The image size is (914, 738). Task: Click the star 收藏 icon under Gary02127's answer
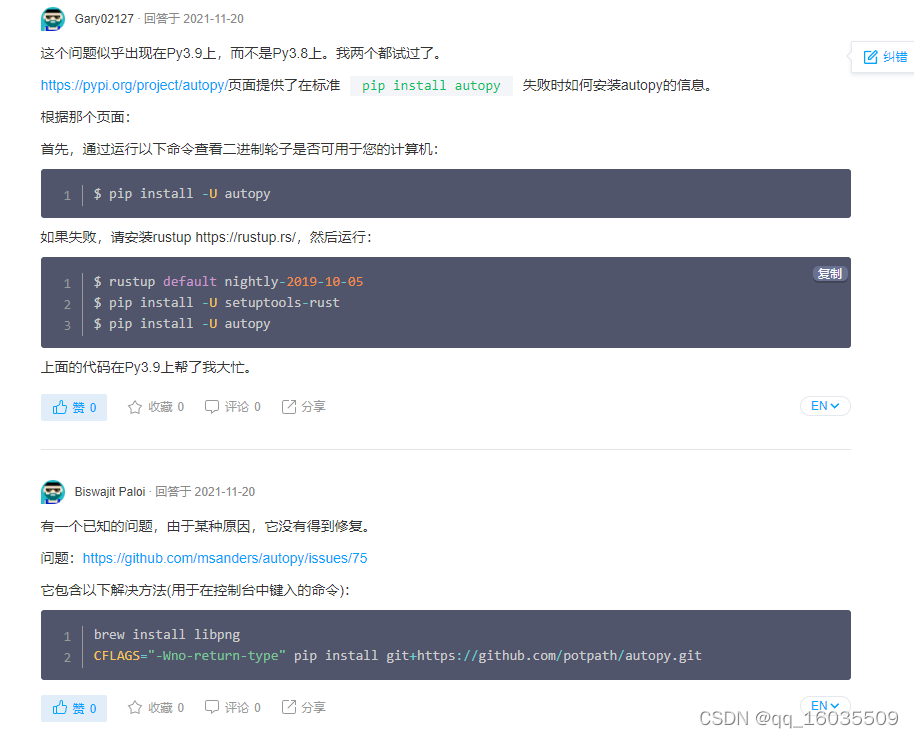click(135, 407)
